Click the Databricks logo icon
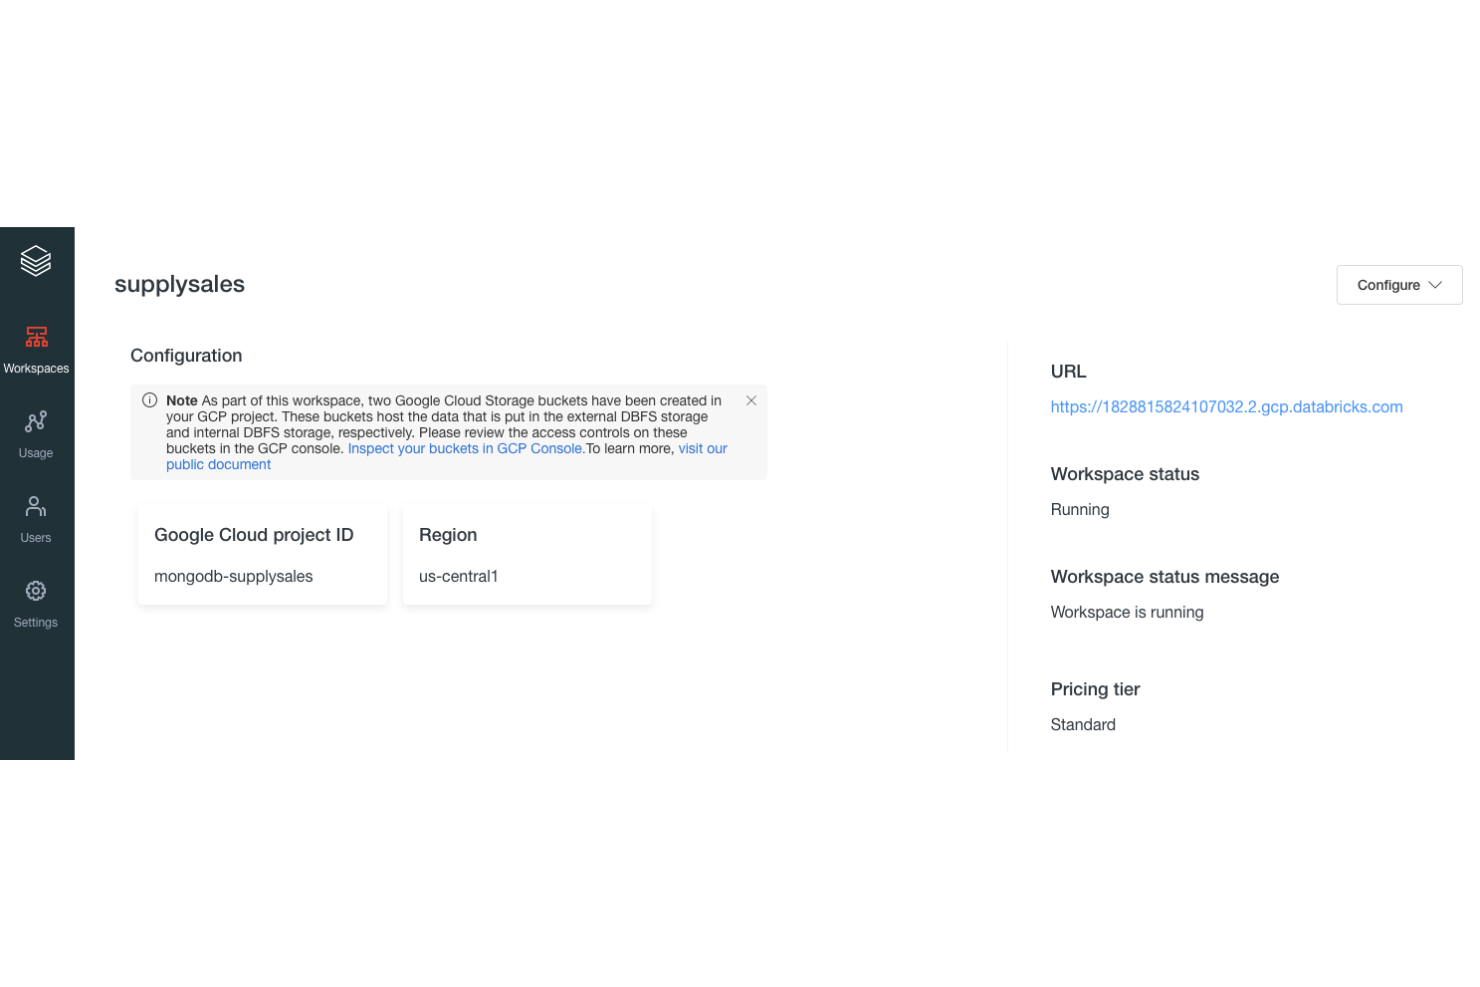1480x987 pixels. coord(36,261)
